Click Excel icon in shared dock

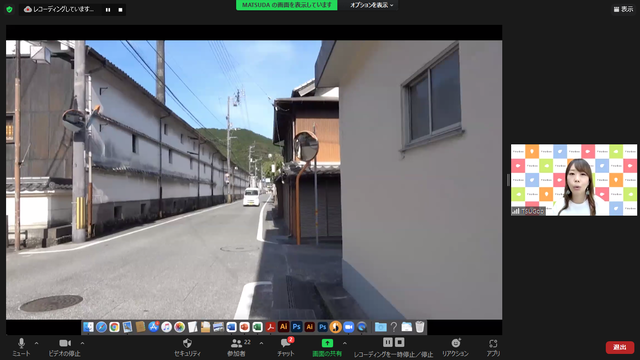click(257, 327)
